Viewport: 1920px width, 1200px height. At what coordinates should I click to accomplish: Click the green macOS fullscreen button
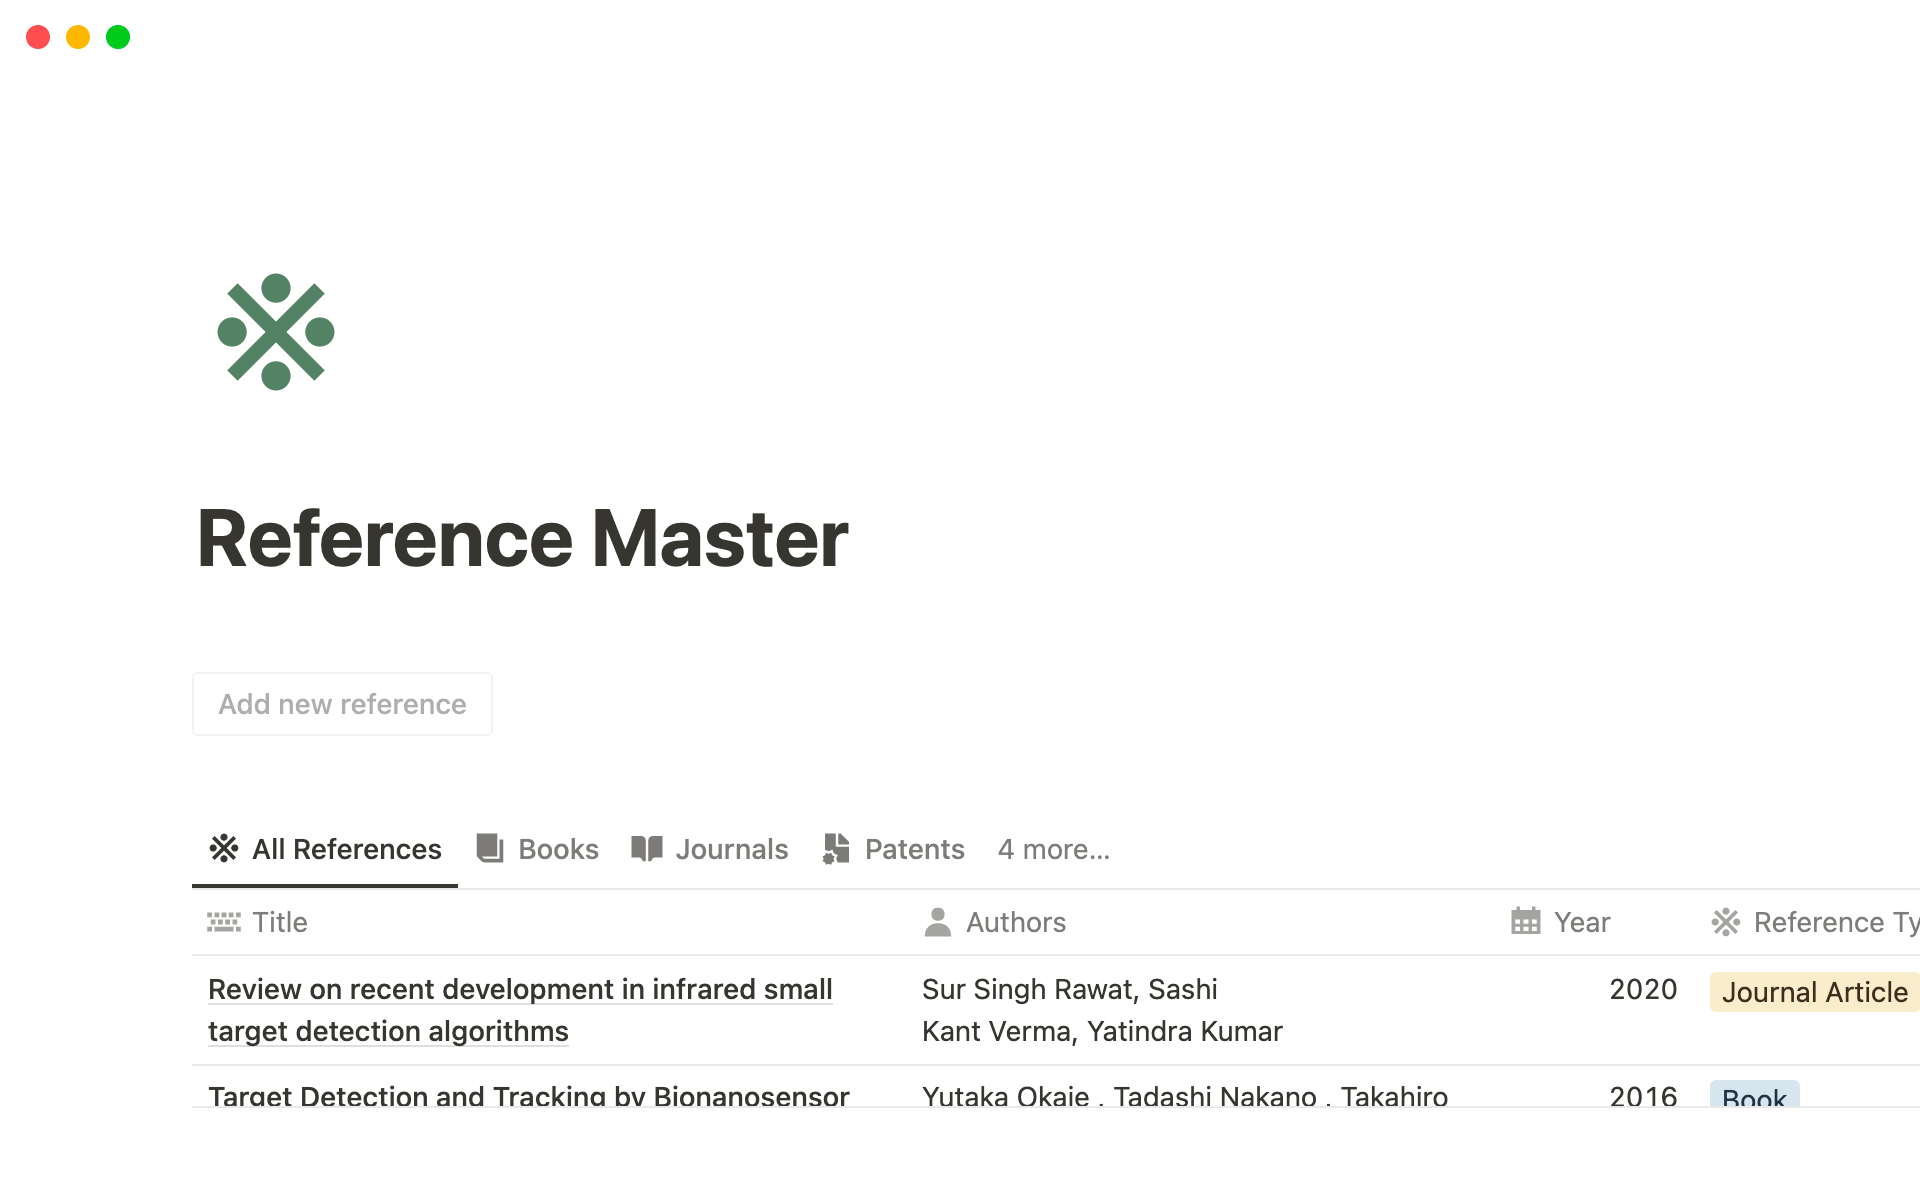tap(118, 37)
